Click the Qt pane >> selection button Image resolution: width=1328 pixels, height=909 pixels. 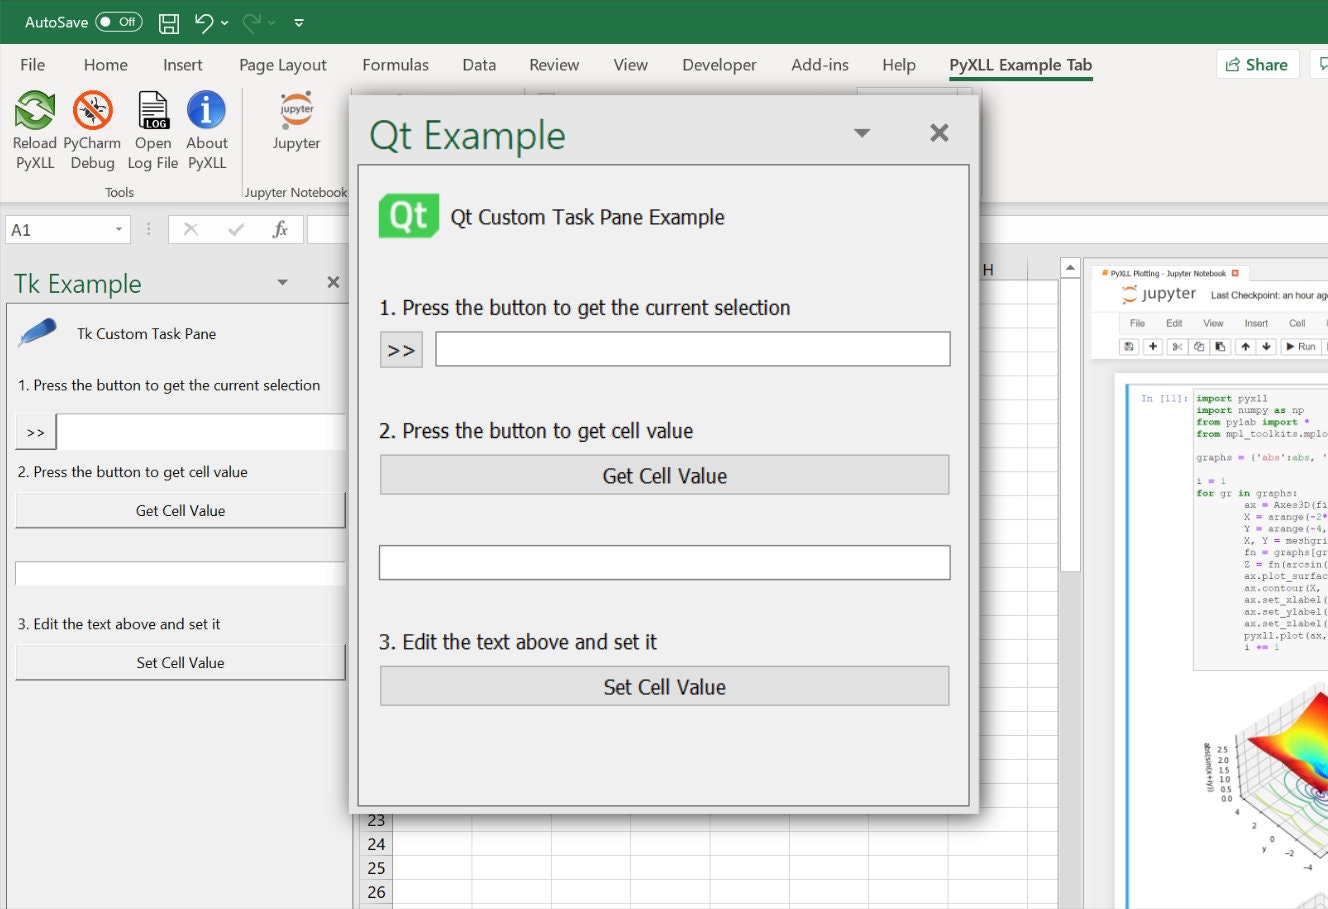(401, 350)
